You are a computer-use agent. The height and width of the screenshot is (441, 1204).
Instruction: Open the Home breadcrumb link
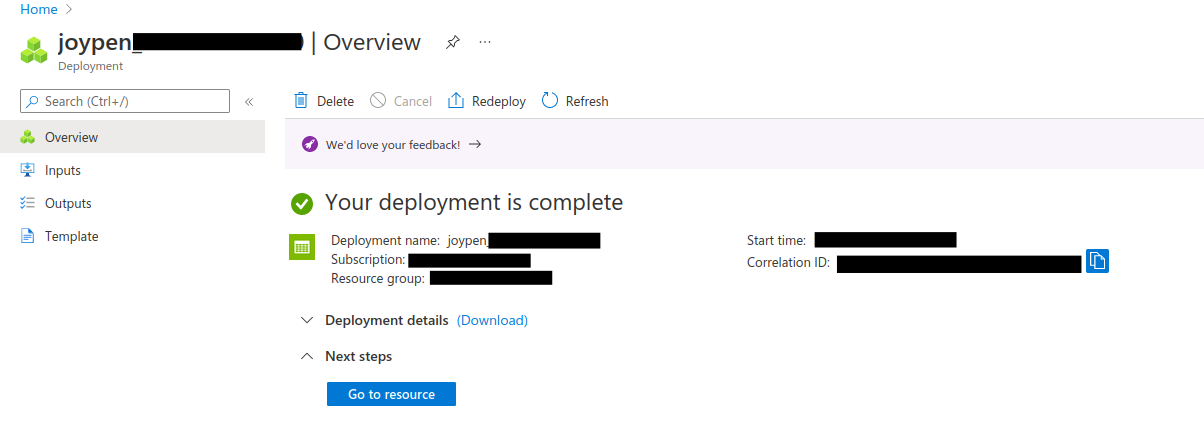38,9
